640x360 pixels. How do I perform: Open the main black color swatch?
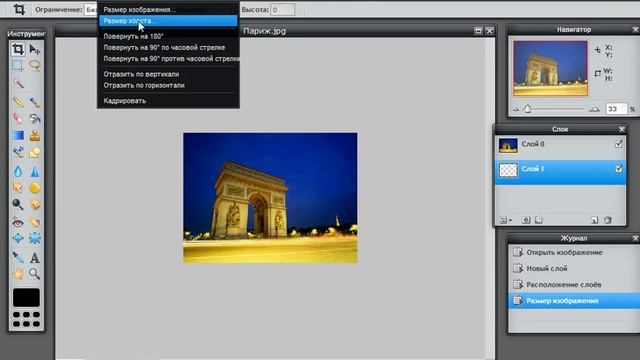pos(26,297)
